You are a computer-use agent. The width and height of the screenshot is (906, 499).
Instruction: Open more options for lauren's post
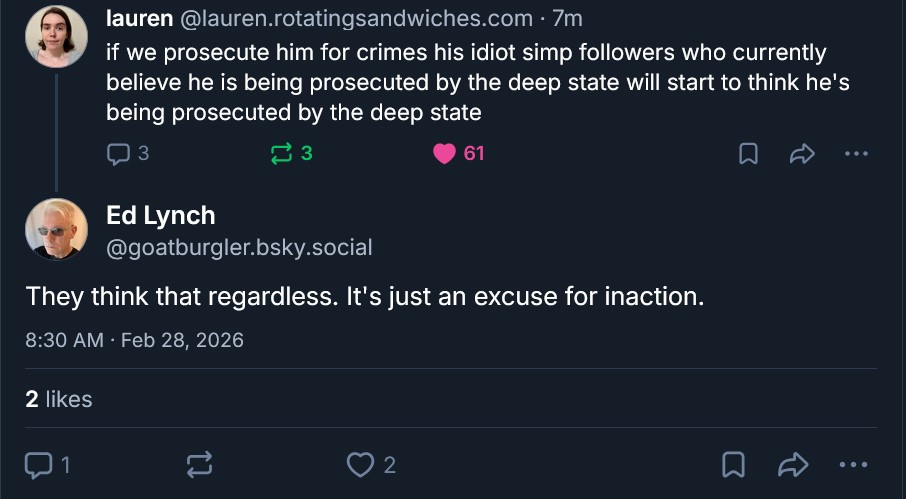coord(856,154)
